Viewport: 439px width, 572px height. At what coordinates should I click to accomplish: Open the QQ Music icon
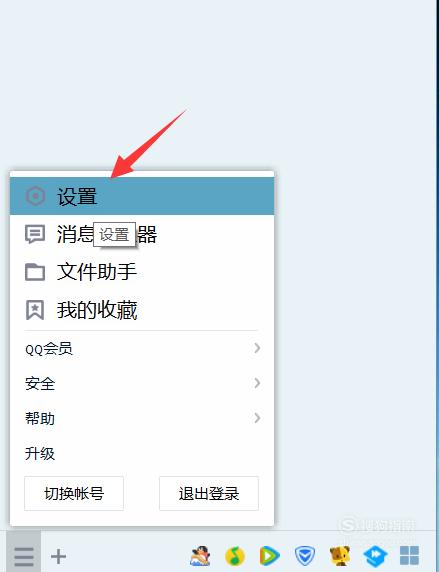tap(235, 556)
